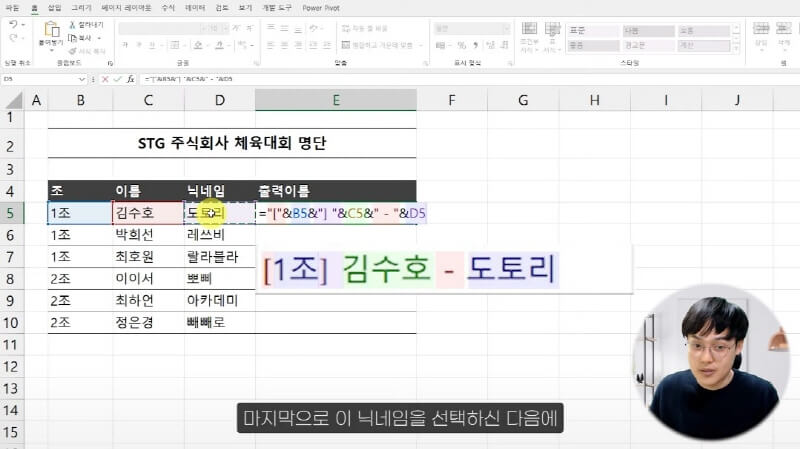Switch to the 페이지 레이아웃 tab
Screen dimensions: 800x449
(126, 8)
